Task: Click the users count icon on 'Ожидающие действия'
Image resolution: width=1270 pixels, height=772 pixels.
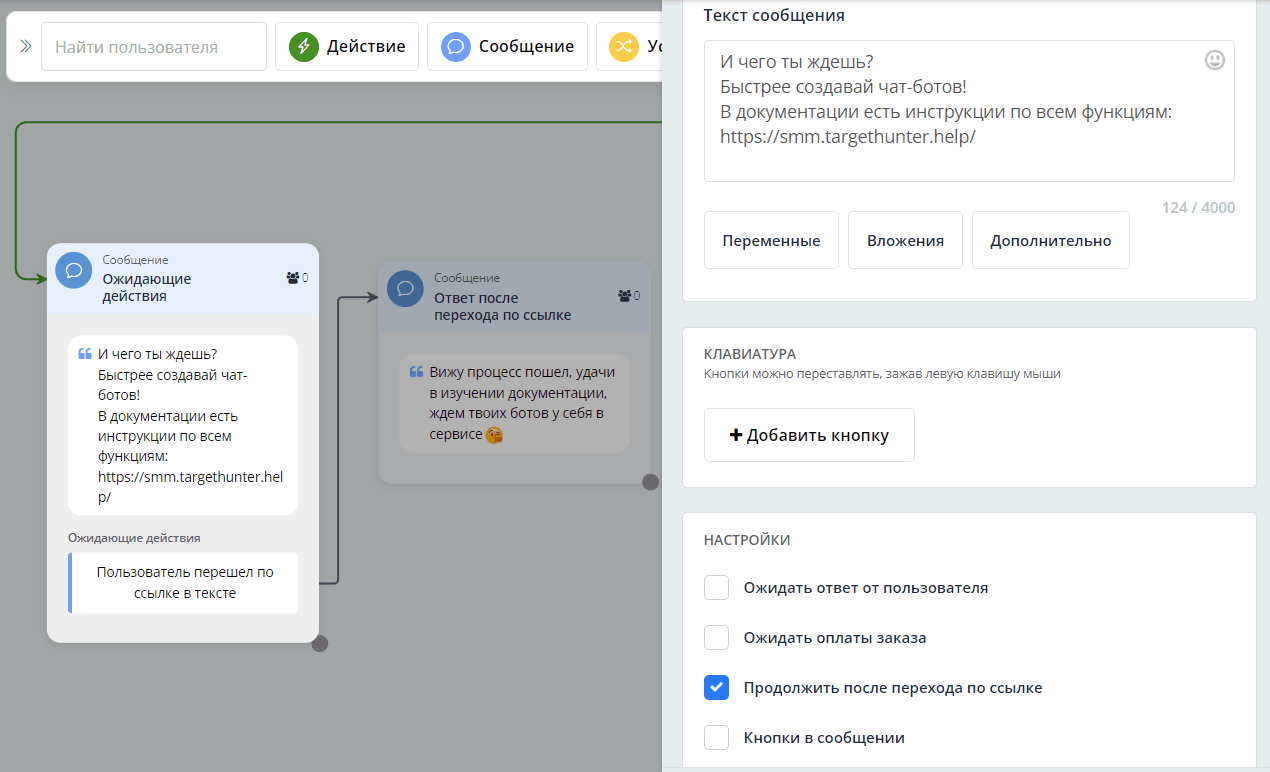Action: (x=292, y=278)
